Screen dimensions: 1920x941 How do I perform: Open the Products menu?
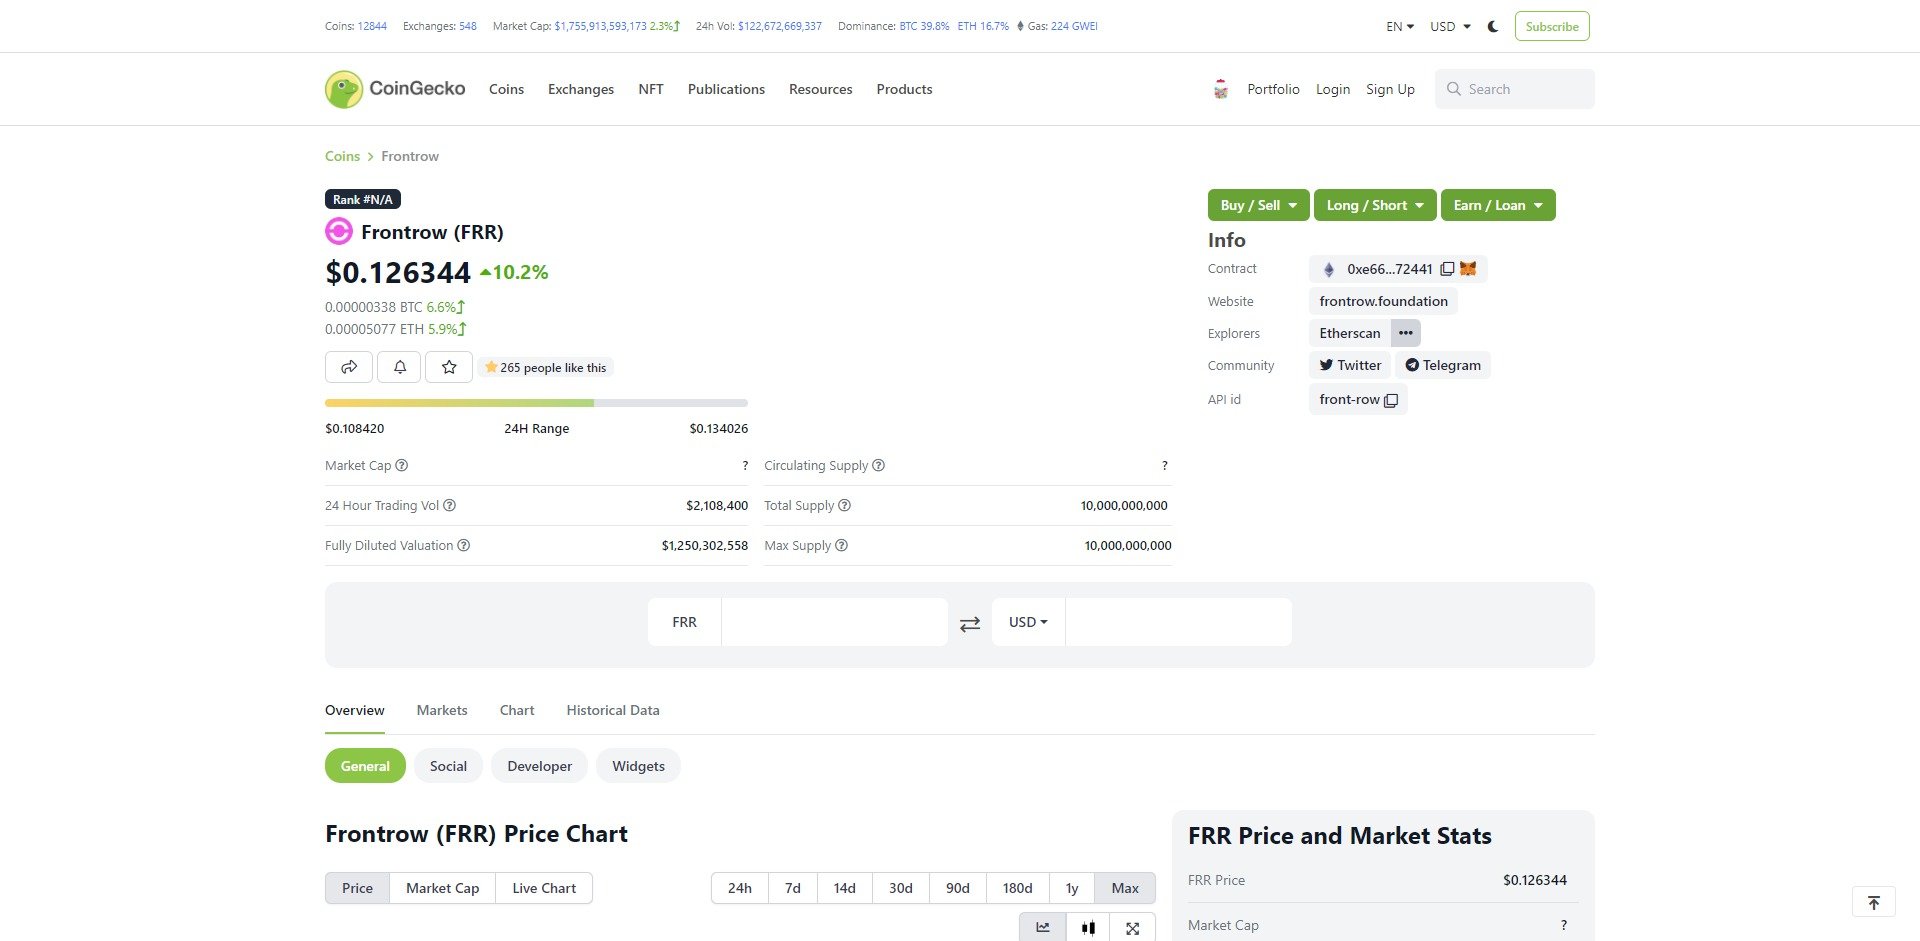(x=904, y=89)
